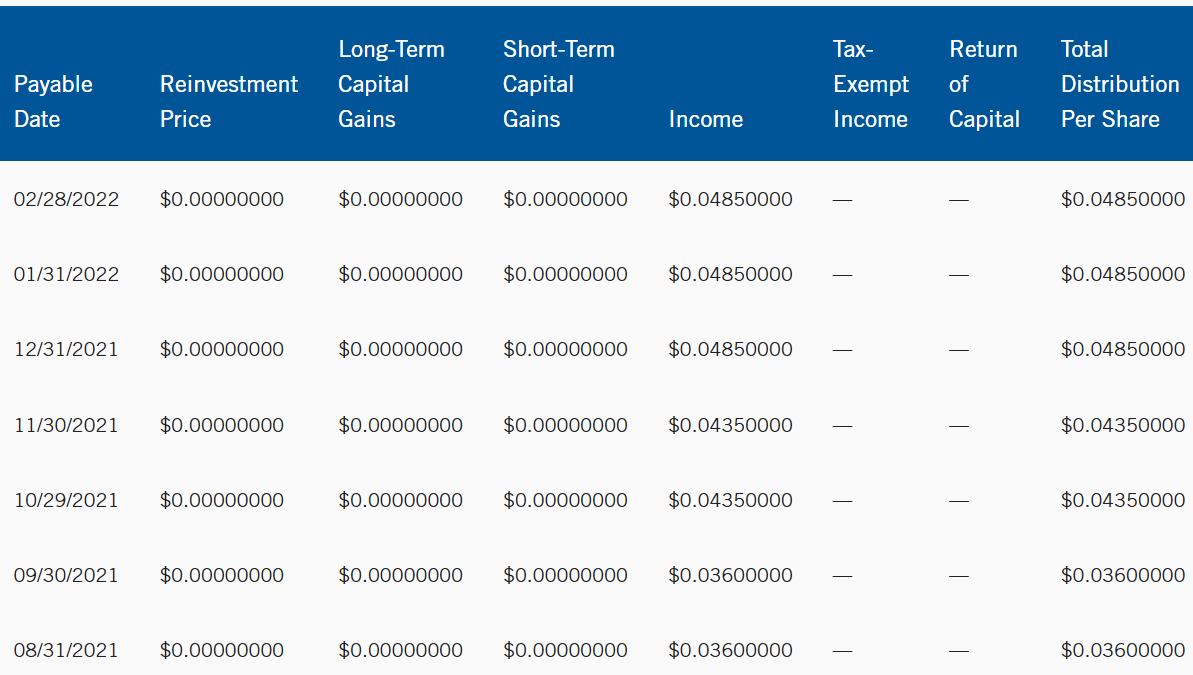Click the Long-Term Capital Gains header
The height and width of the screenshot is (675, 1193).
(391, 84)
